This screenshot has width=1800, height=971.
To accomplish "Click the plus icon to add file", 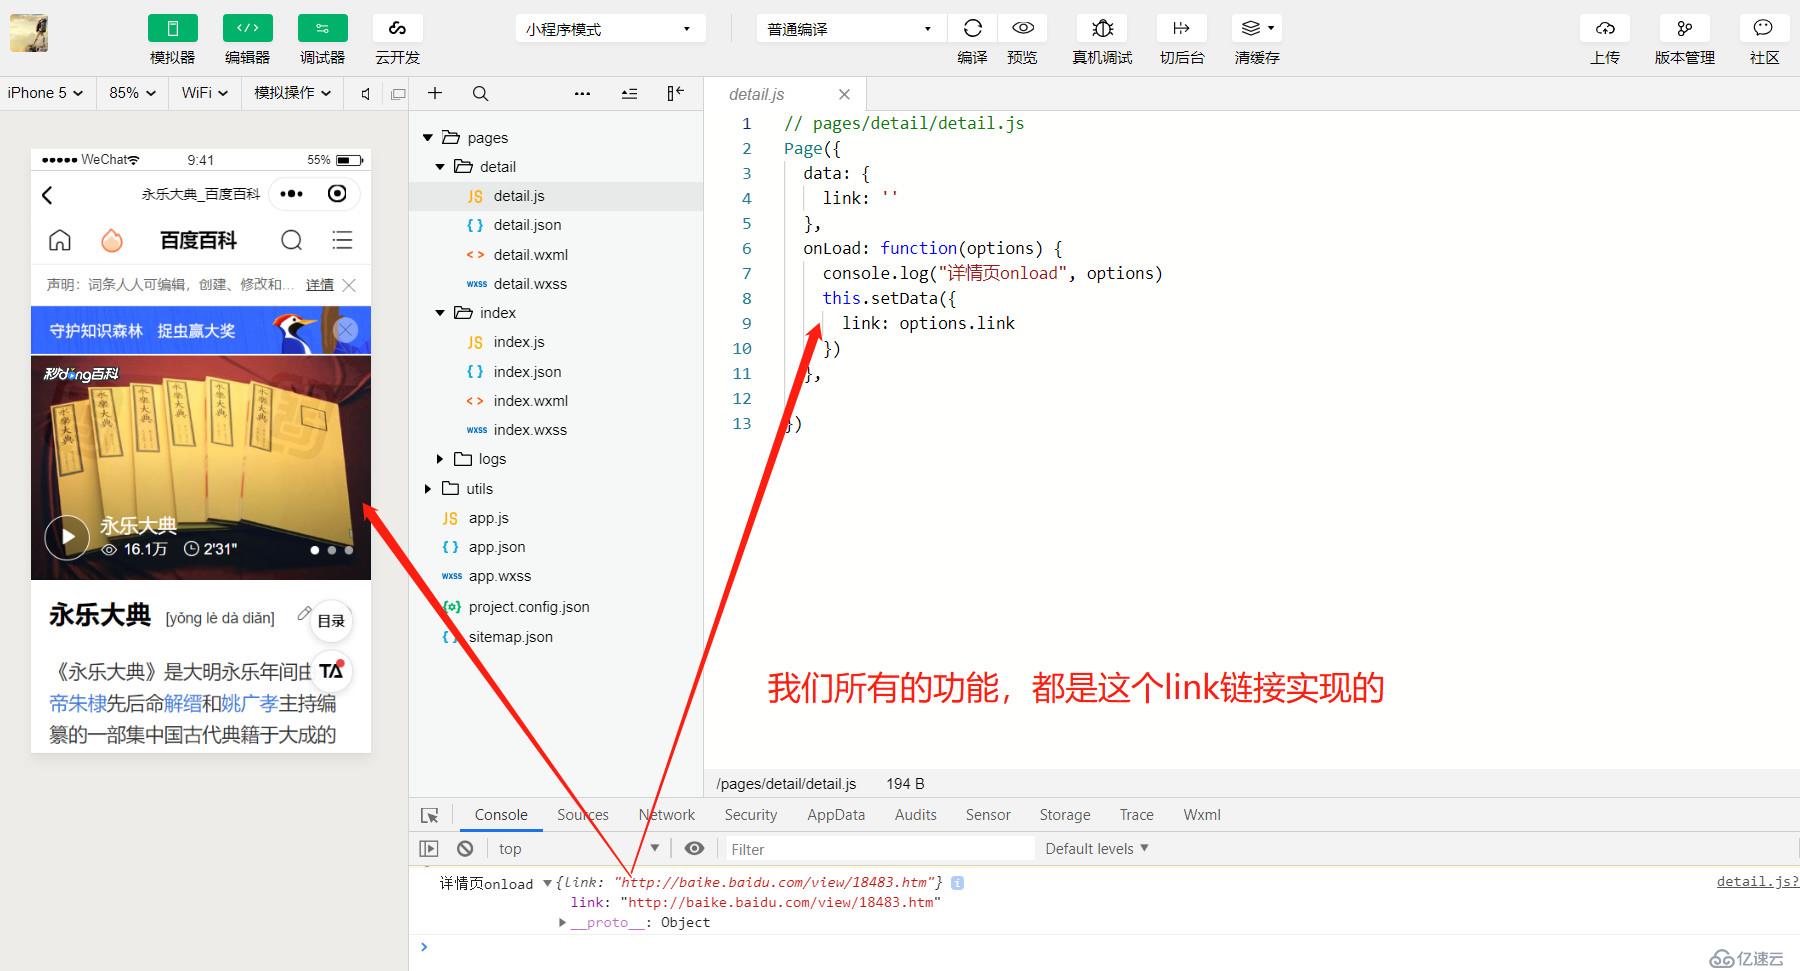I will [435, 93].
